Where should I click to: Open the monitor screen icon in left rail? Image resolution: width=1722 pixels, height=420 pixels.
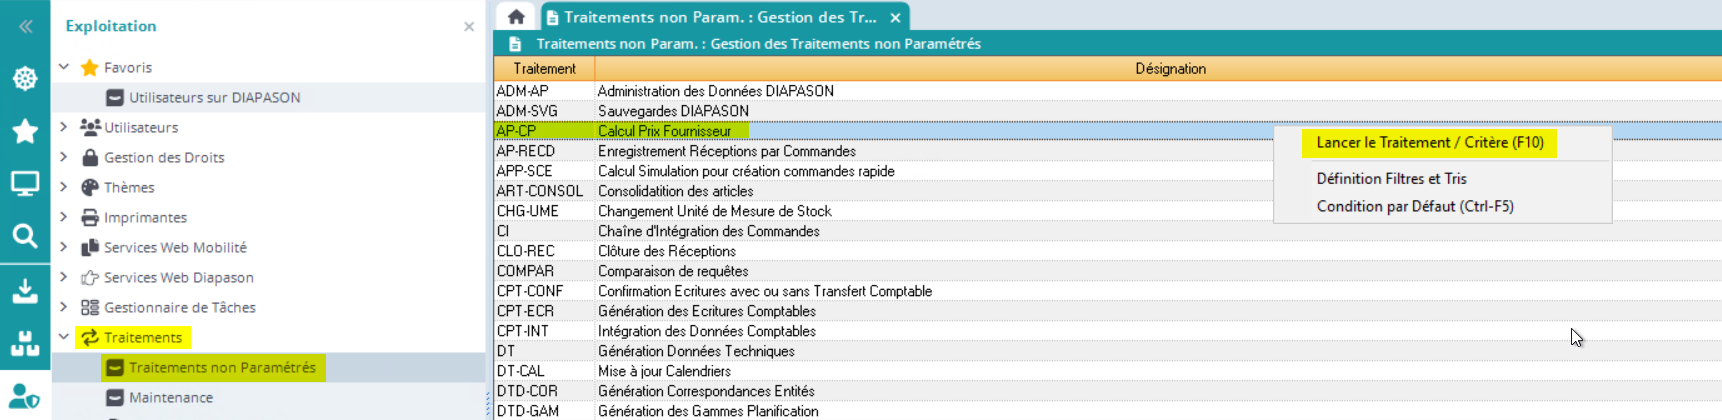(25, 184)
